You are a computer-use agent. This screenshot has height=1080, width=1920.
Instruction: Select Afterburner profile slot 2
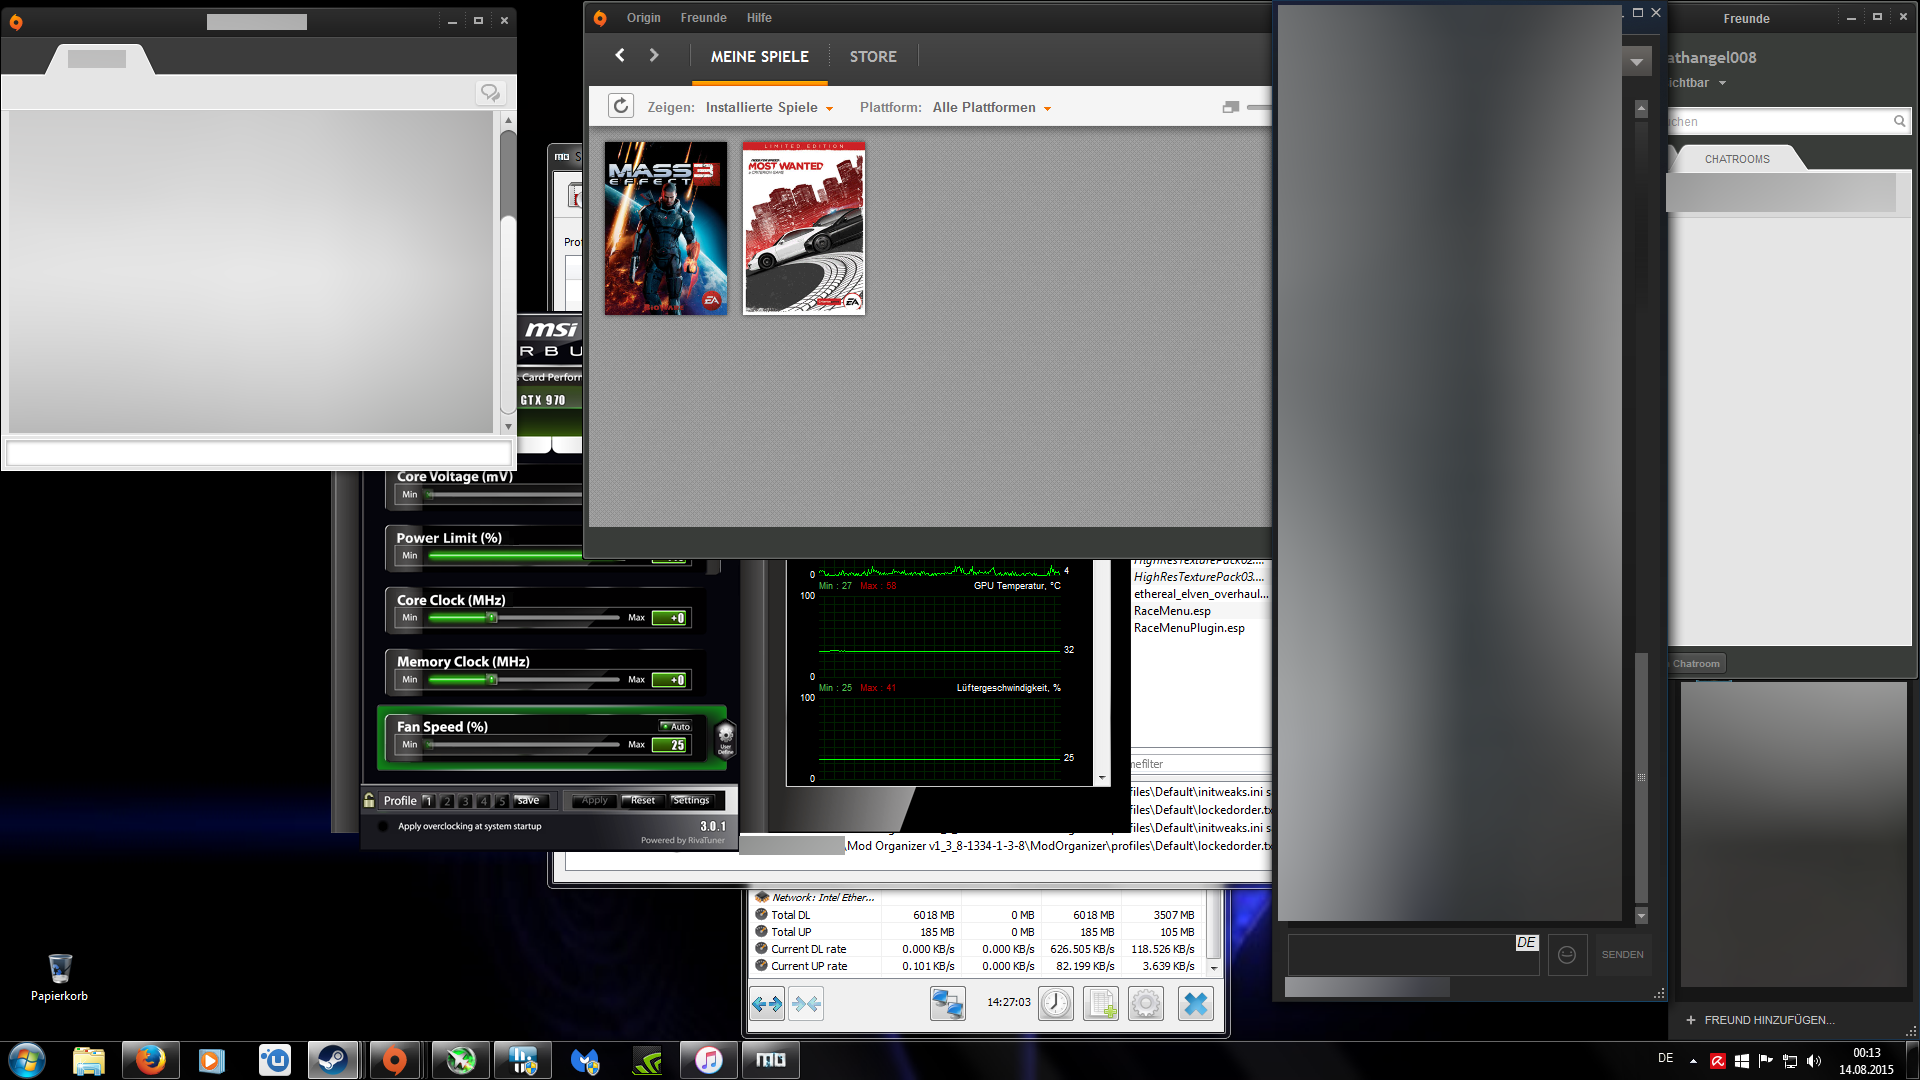(x=447, y=801)
